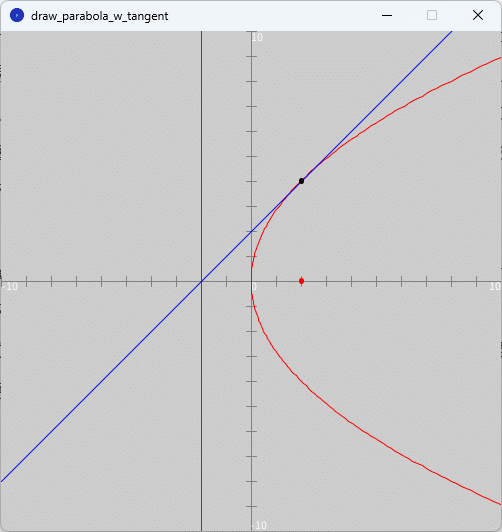The image size is (502, 532).
Task: Click the blue Processing app icon in title bar
Action: coord(17,15)
